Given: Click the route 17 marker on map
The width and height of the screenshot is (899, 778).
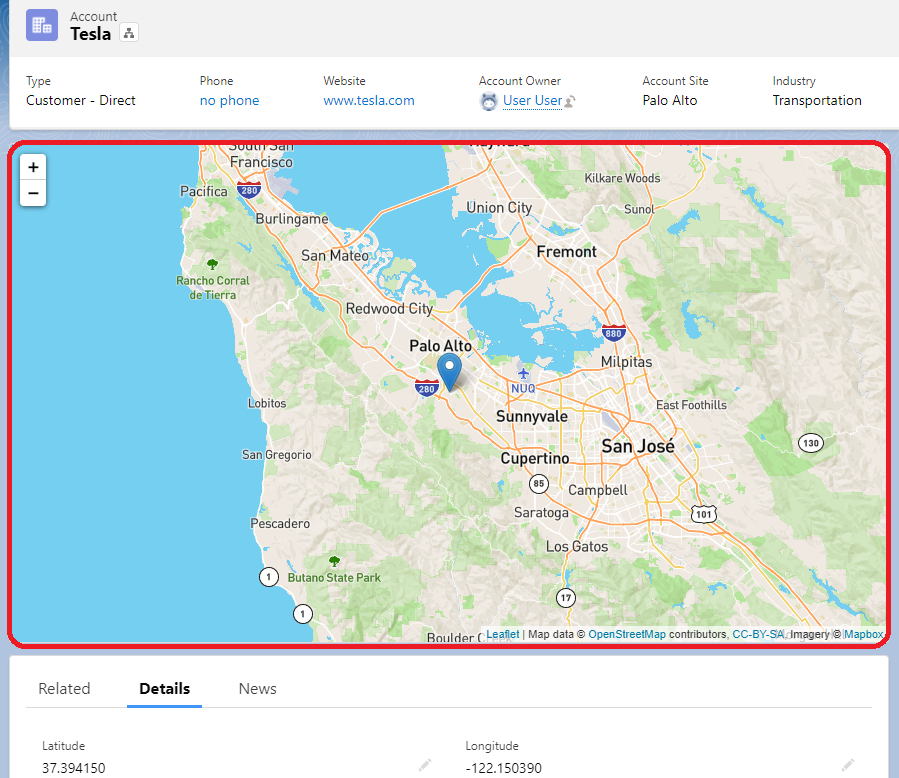Looking at the screenshot, I should click(x=566, y=598).
